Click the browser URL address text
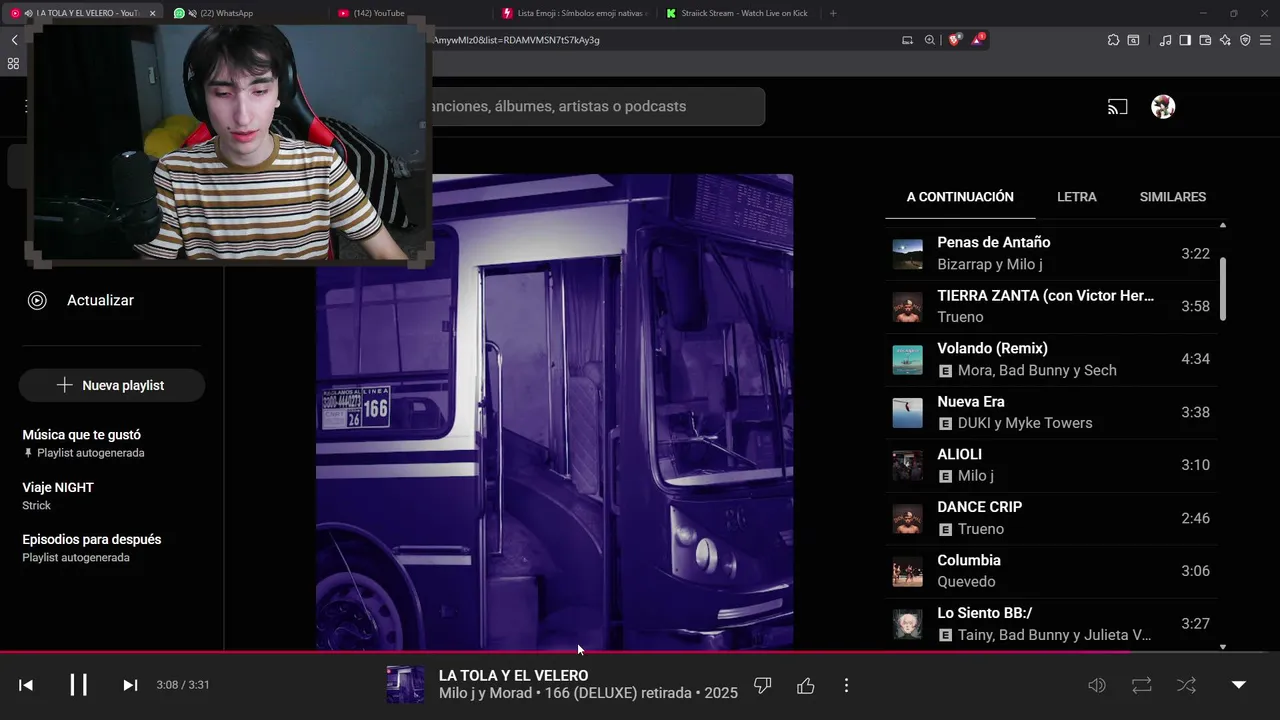This screenshot has width=1280, height=720. [516, 40]
